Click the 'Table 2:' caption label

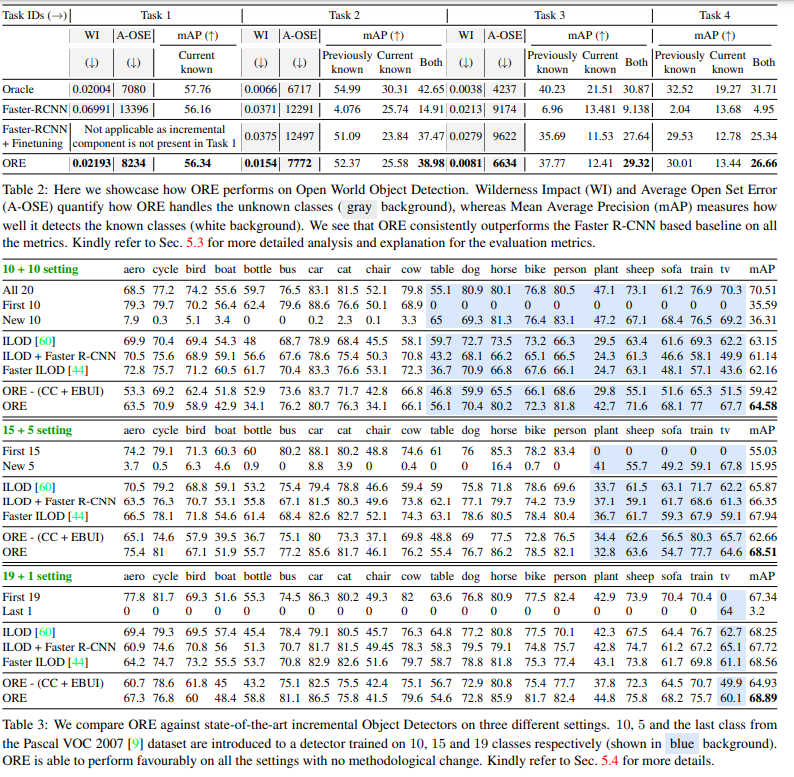coord(25,190)
